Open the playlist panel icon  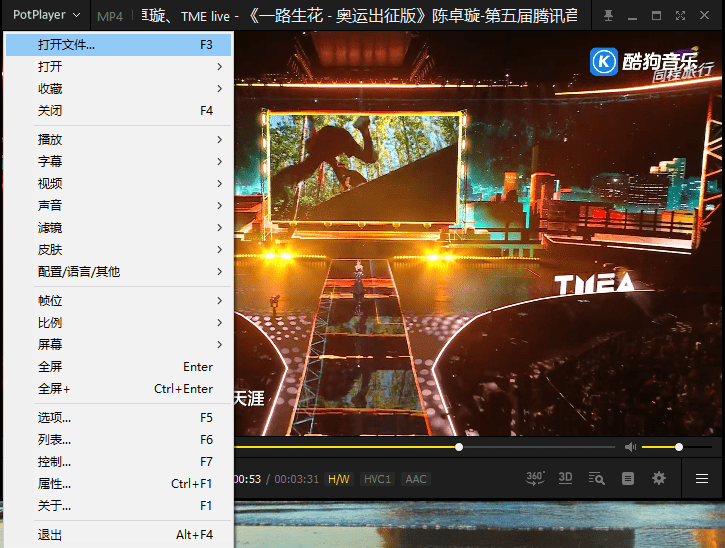coord(627,478)
